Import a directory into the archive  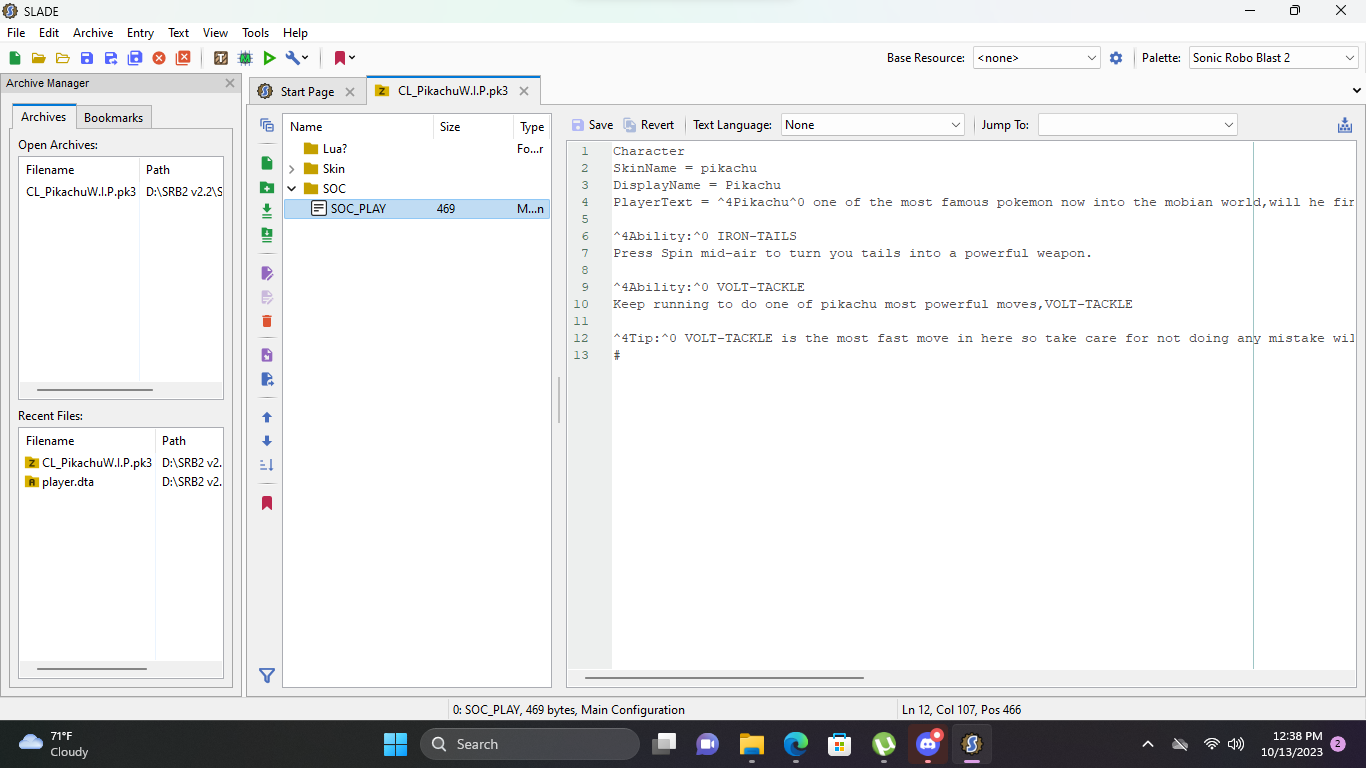click(266, 235)
